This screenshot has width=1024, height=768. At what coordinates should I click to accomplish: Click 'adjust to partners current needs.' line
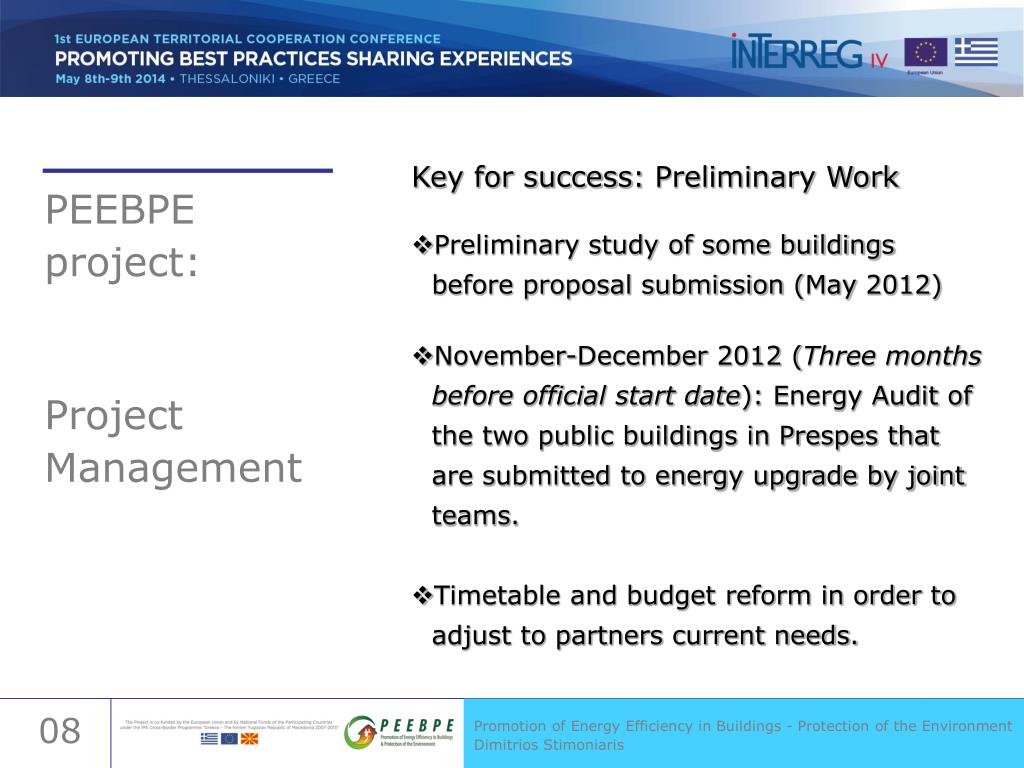[x=645, y=635]
